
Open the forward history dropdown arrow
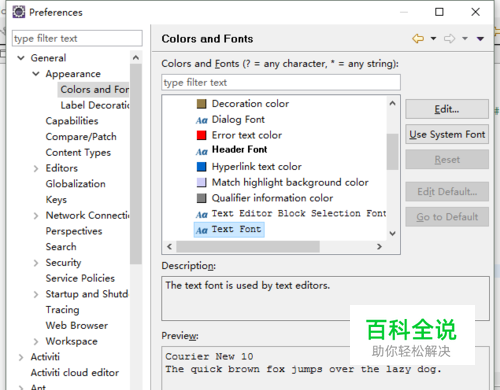coord(465,39)
